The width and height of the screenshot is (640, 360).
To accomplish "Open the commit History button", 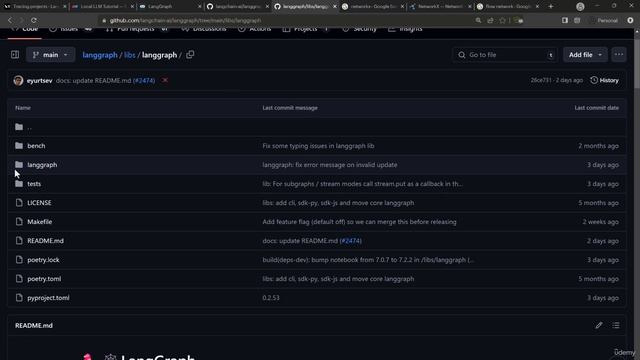I will tap(604, 80).
